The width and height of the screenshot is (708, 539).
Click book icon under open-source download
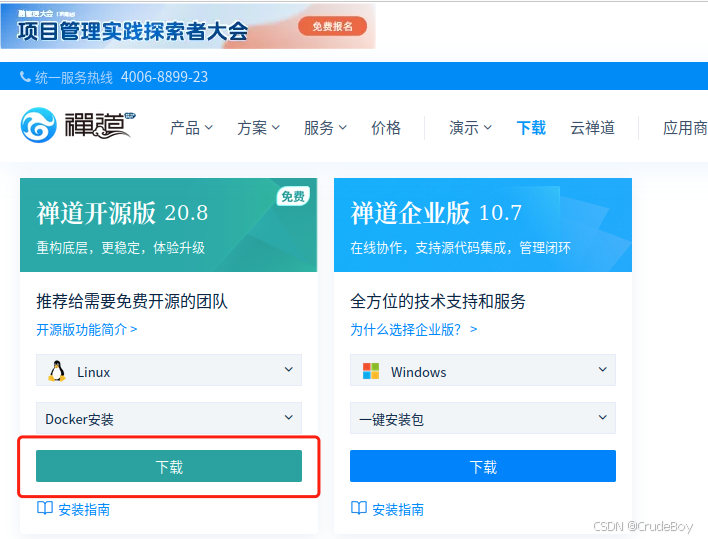[45, 508]
